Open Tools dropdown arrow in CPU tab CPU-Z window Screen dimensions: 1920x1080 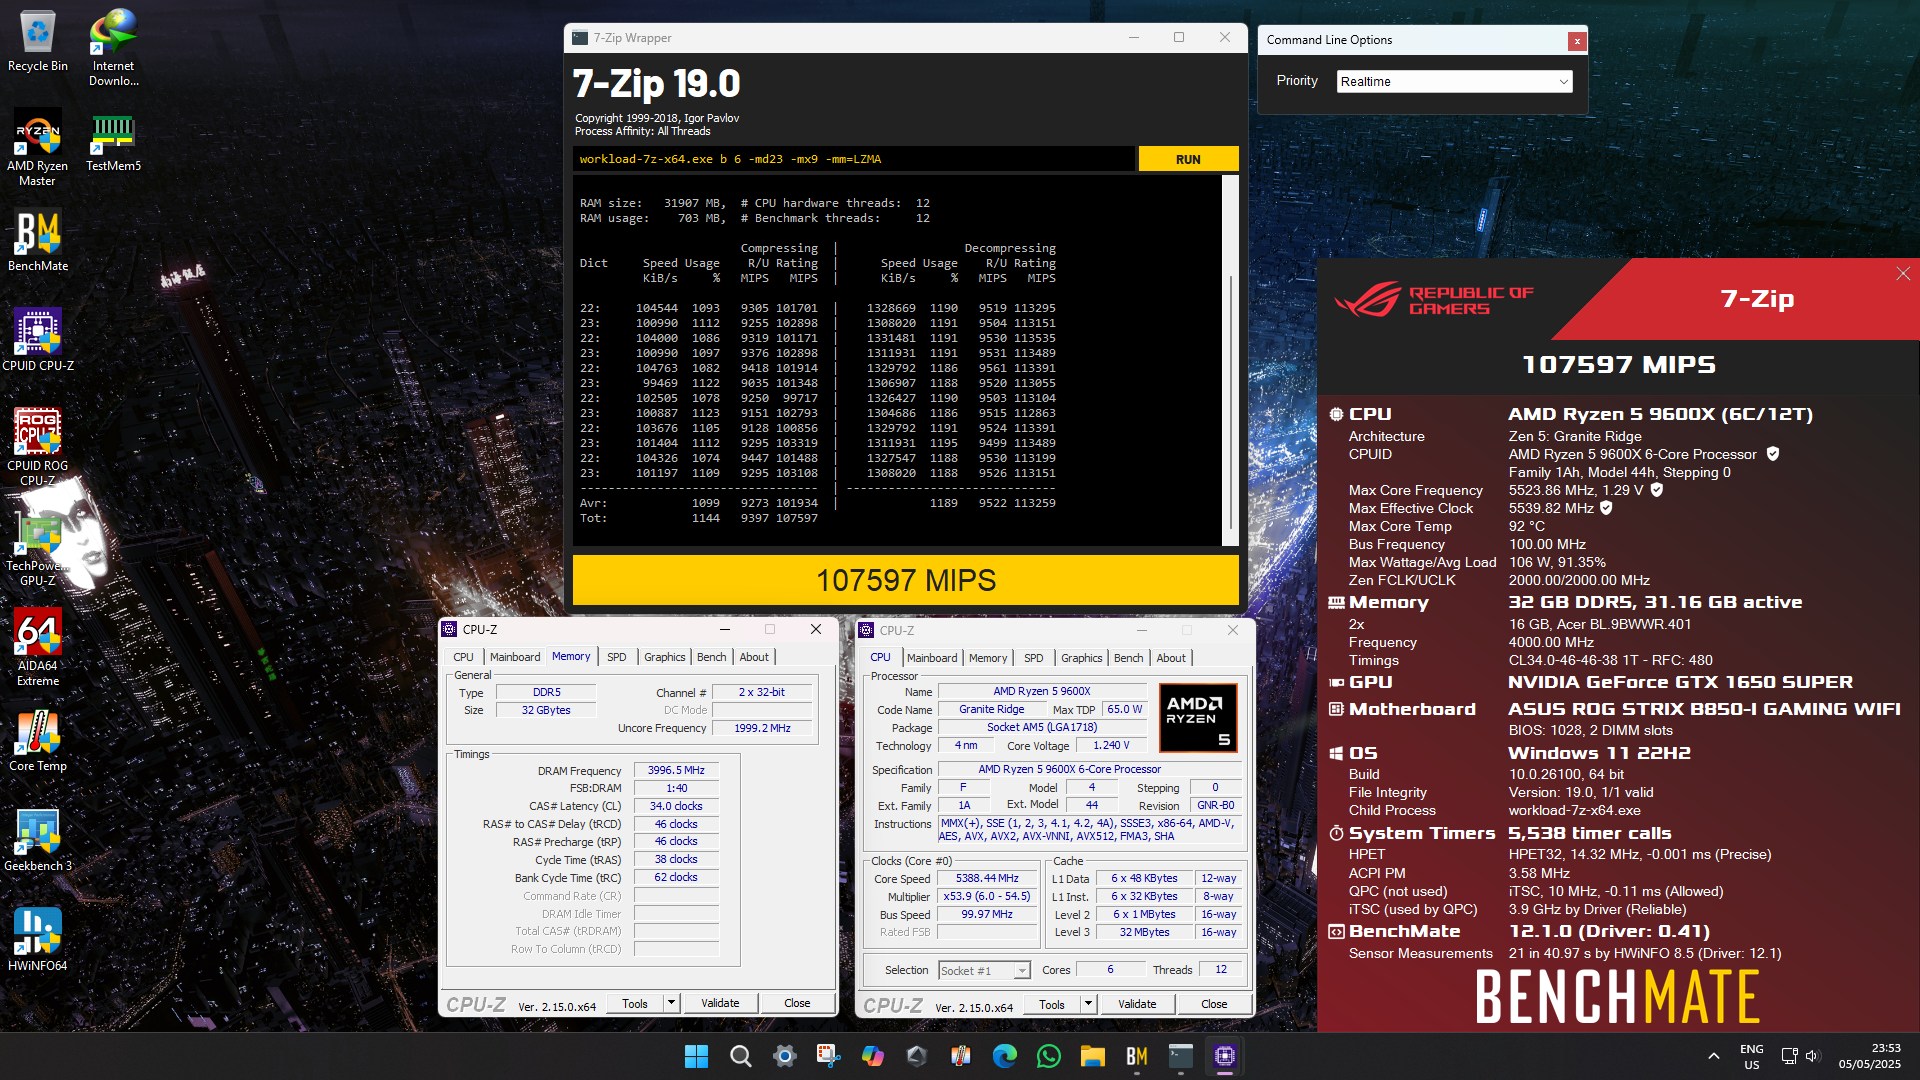click(1088, 1004)
